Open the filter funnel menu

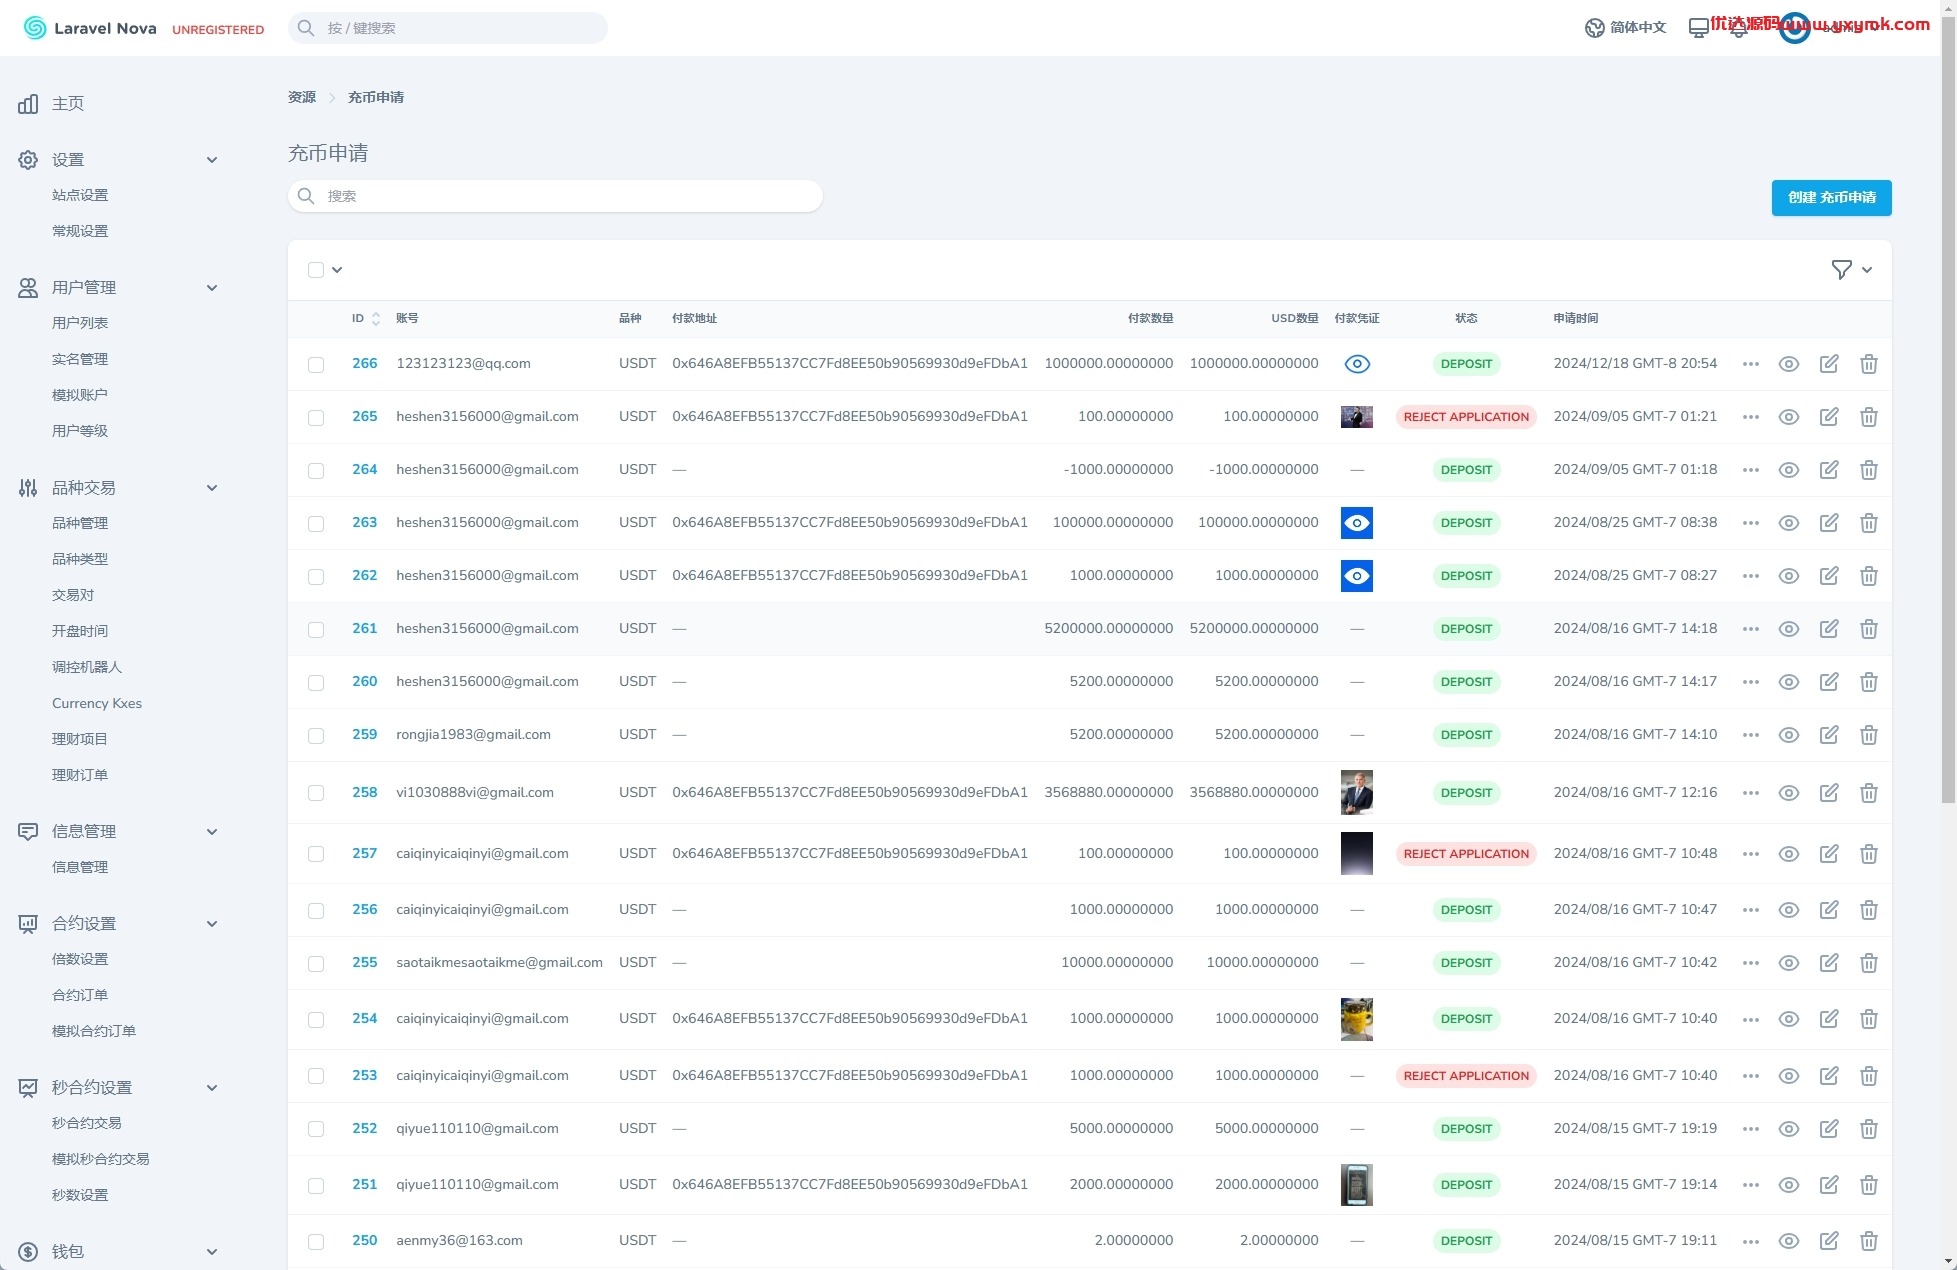(x=1851, y=270)
